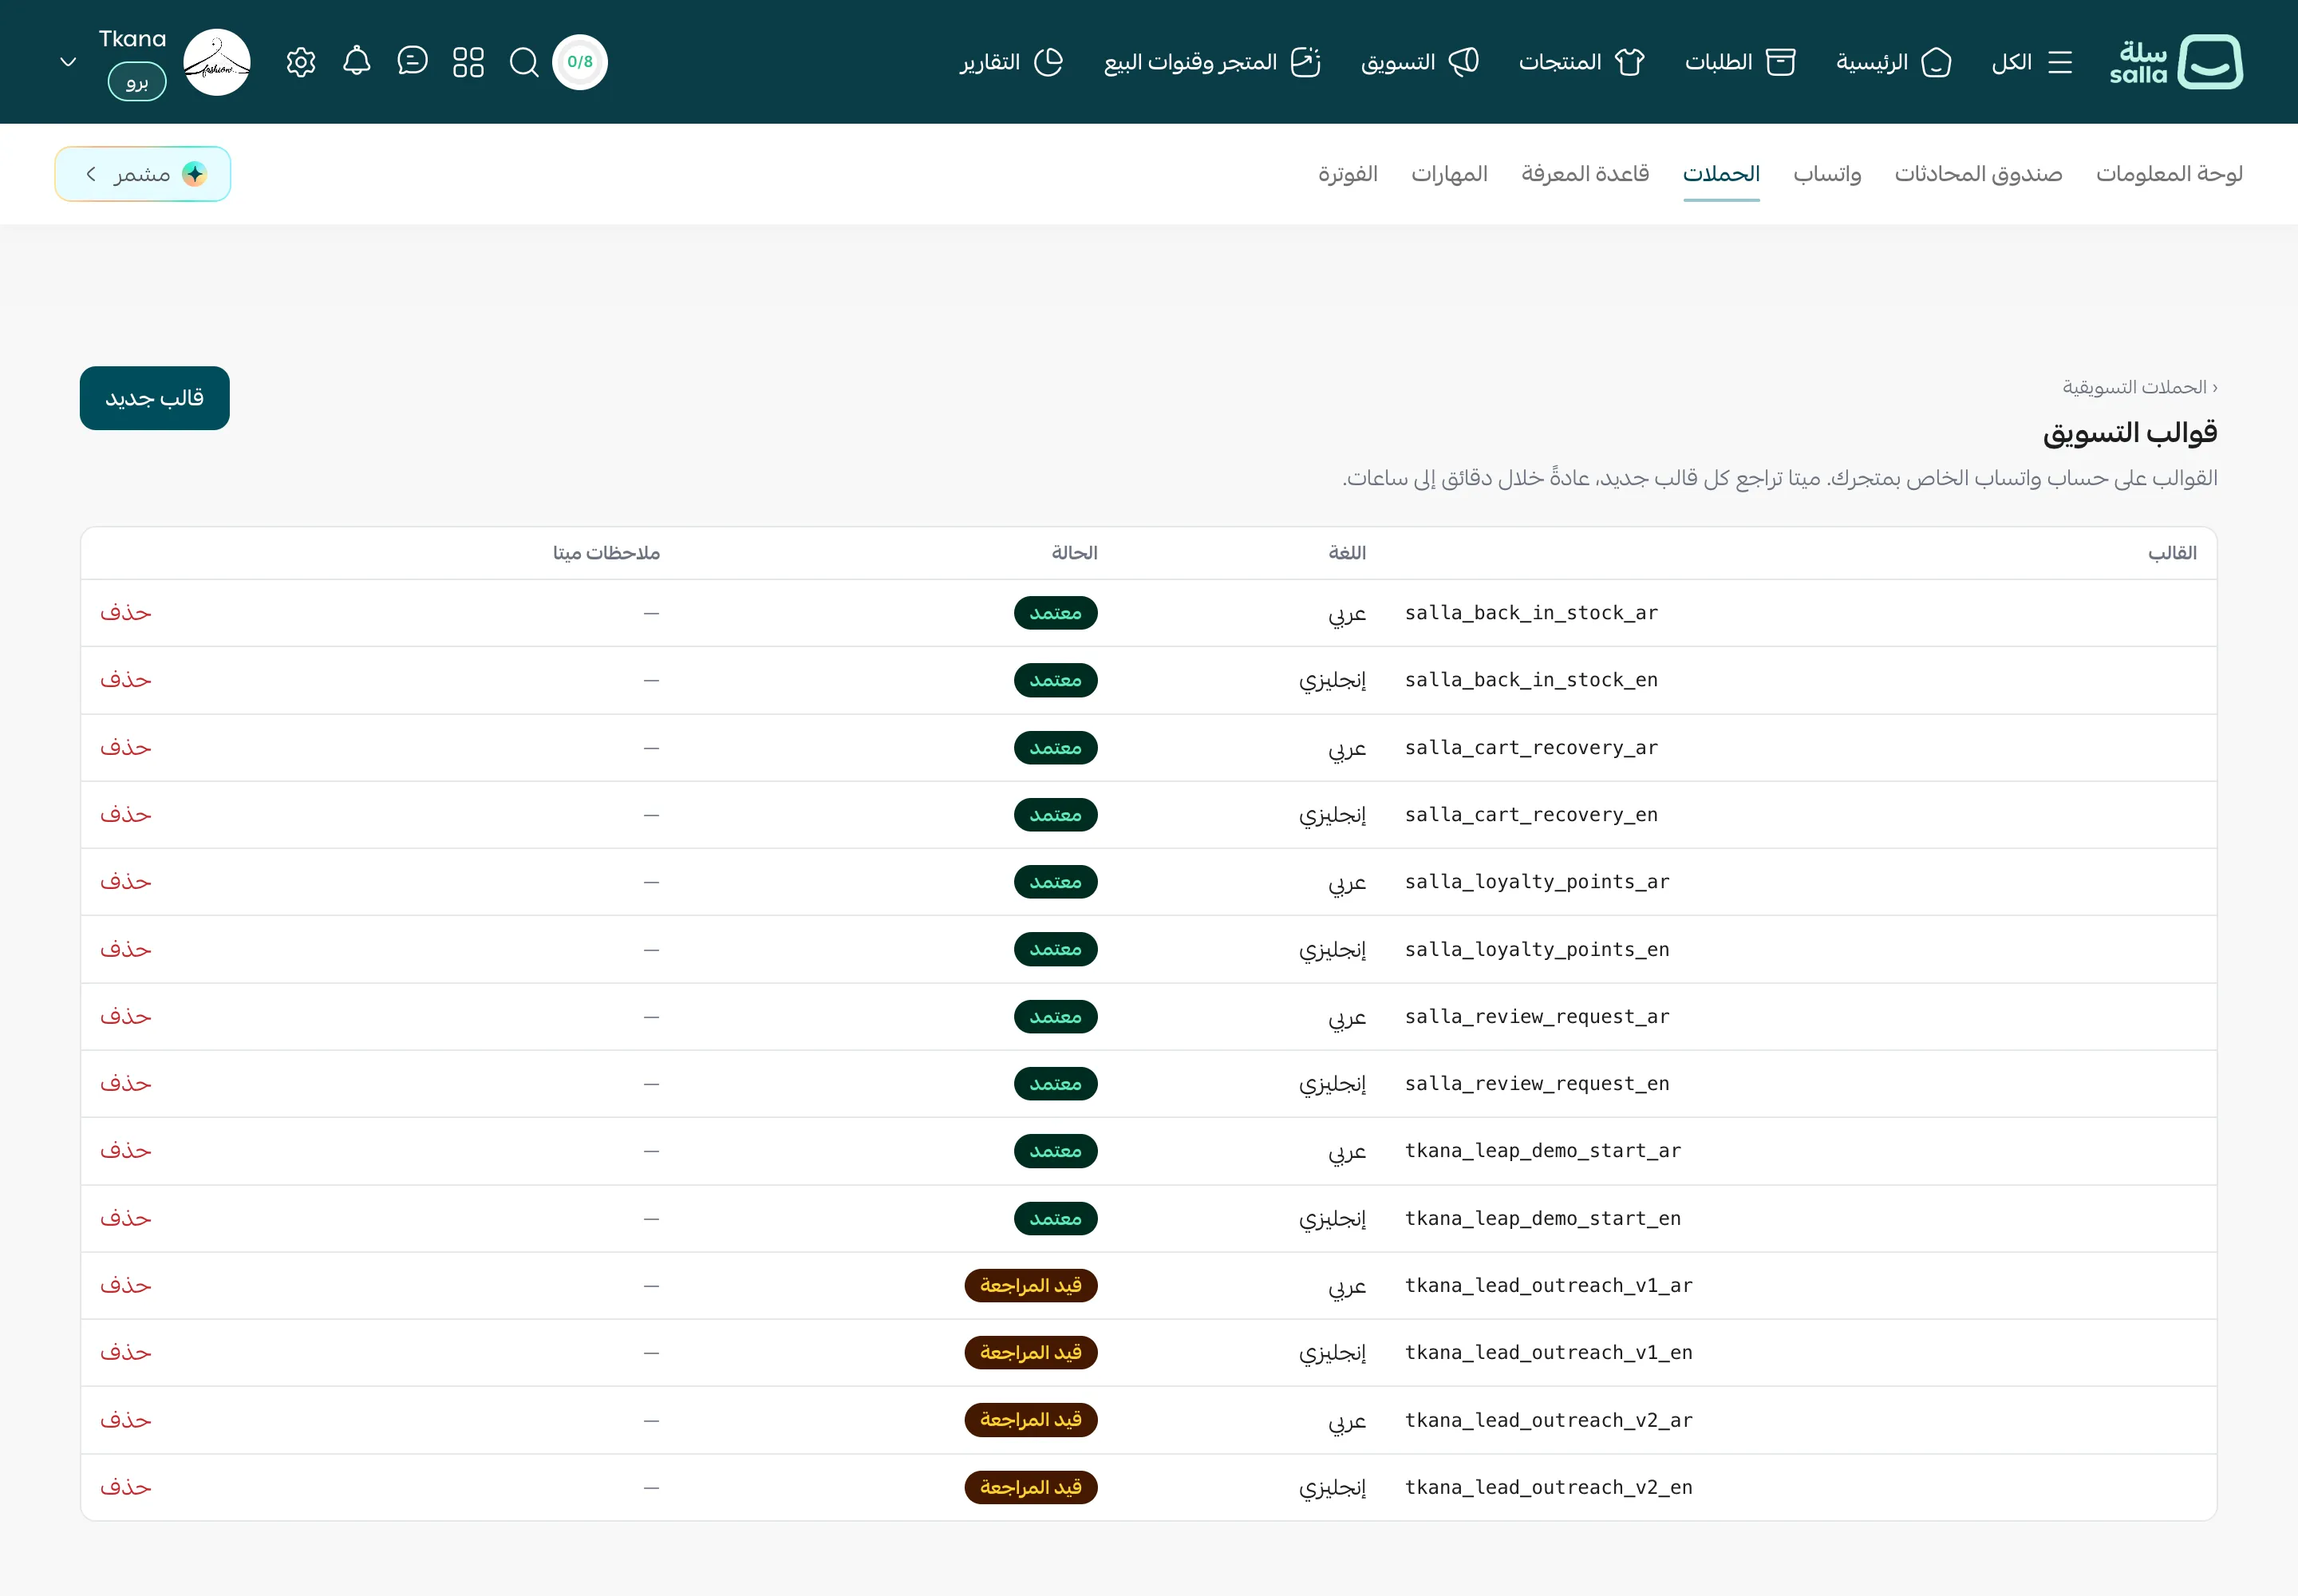Switch to قاعدة المعرفة tab
The image size is (2298, 1596).
[1585, 174]
